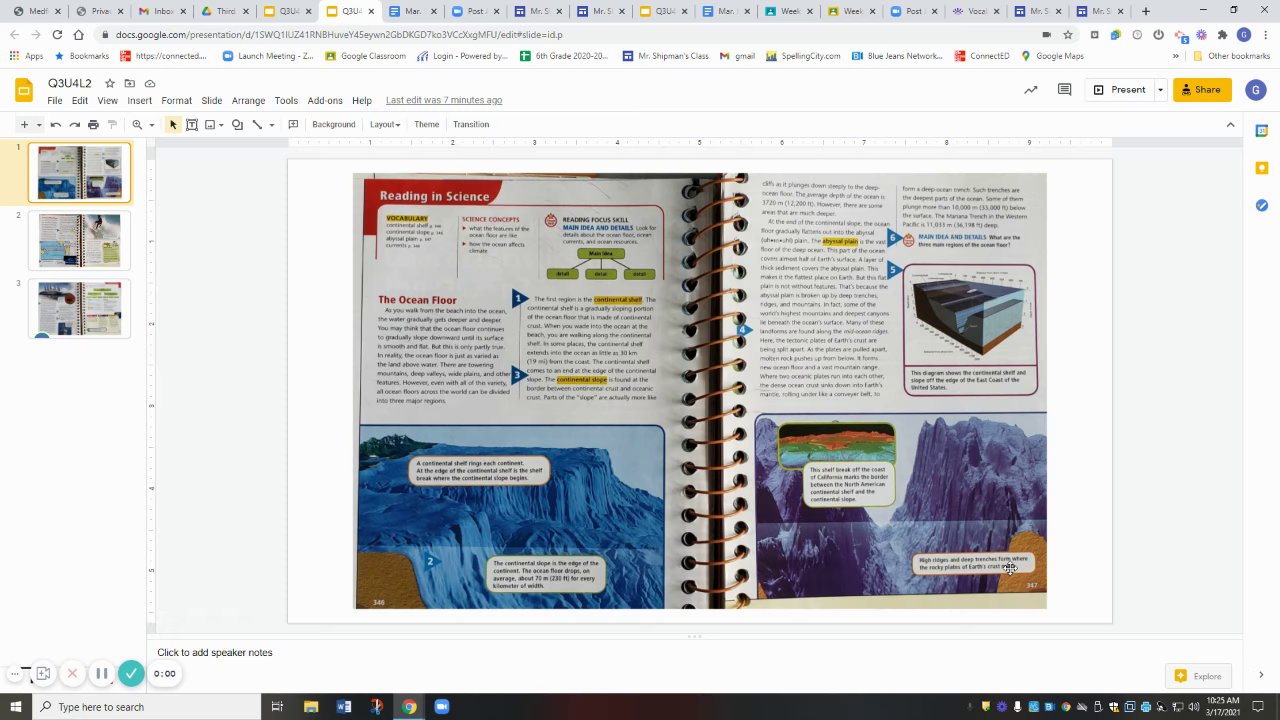Open the Format menu

[176, 101]
